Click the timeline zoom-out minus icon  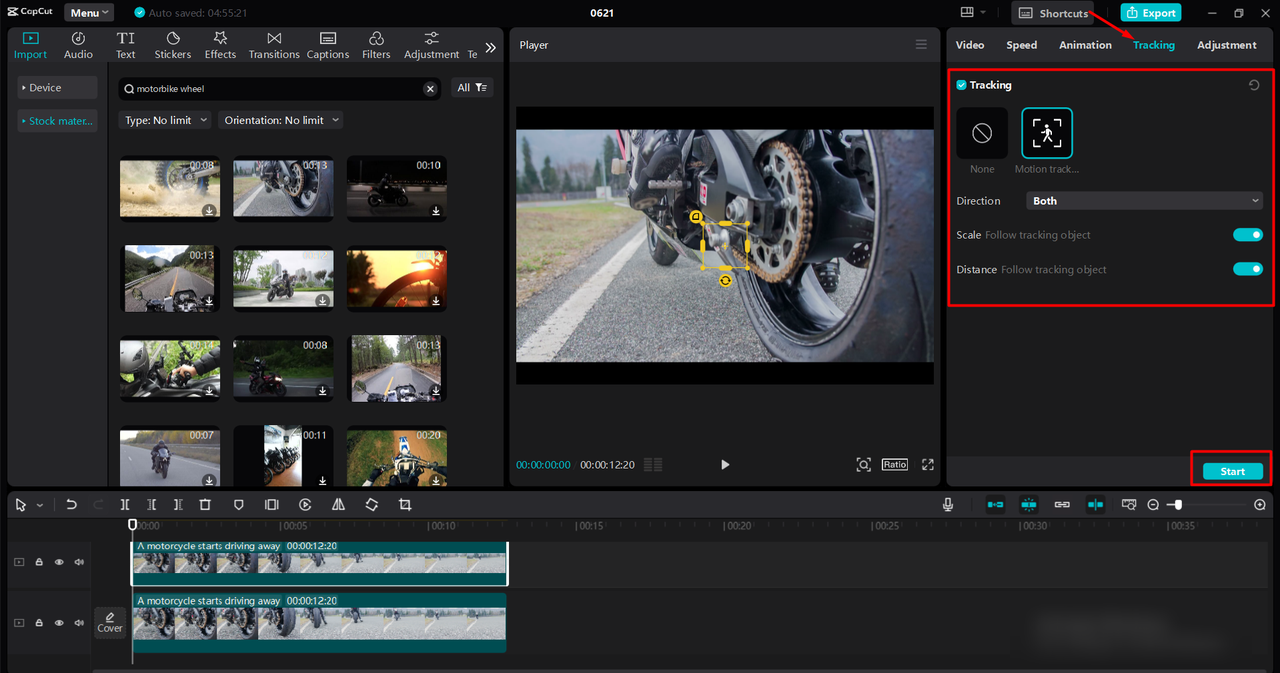coord(1153,505)
